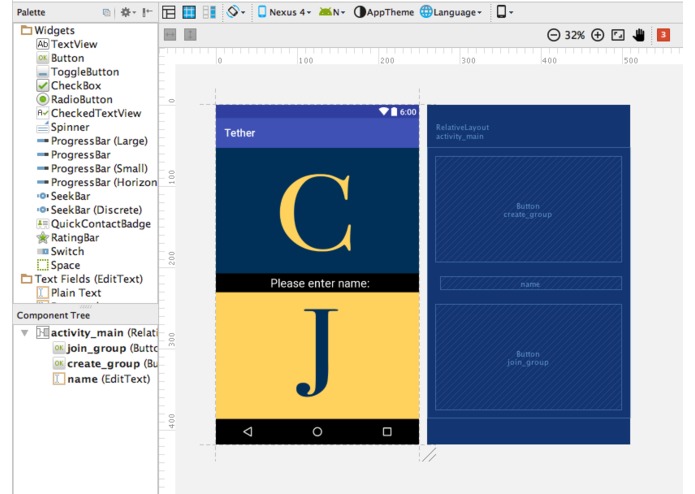Select ProgressBar (Horizontal) in Palette
The height and width of the screenshot is (494, 695).
97,182
